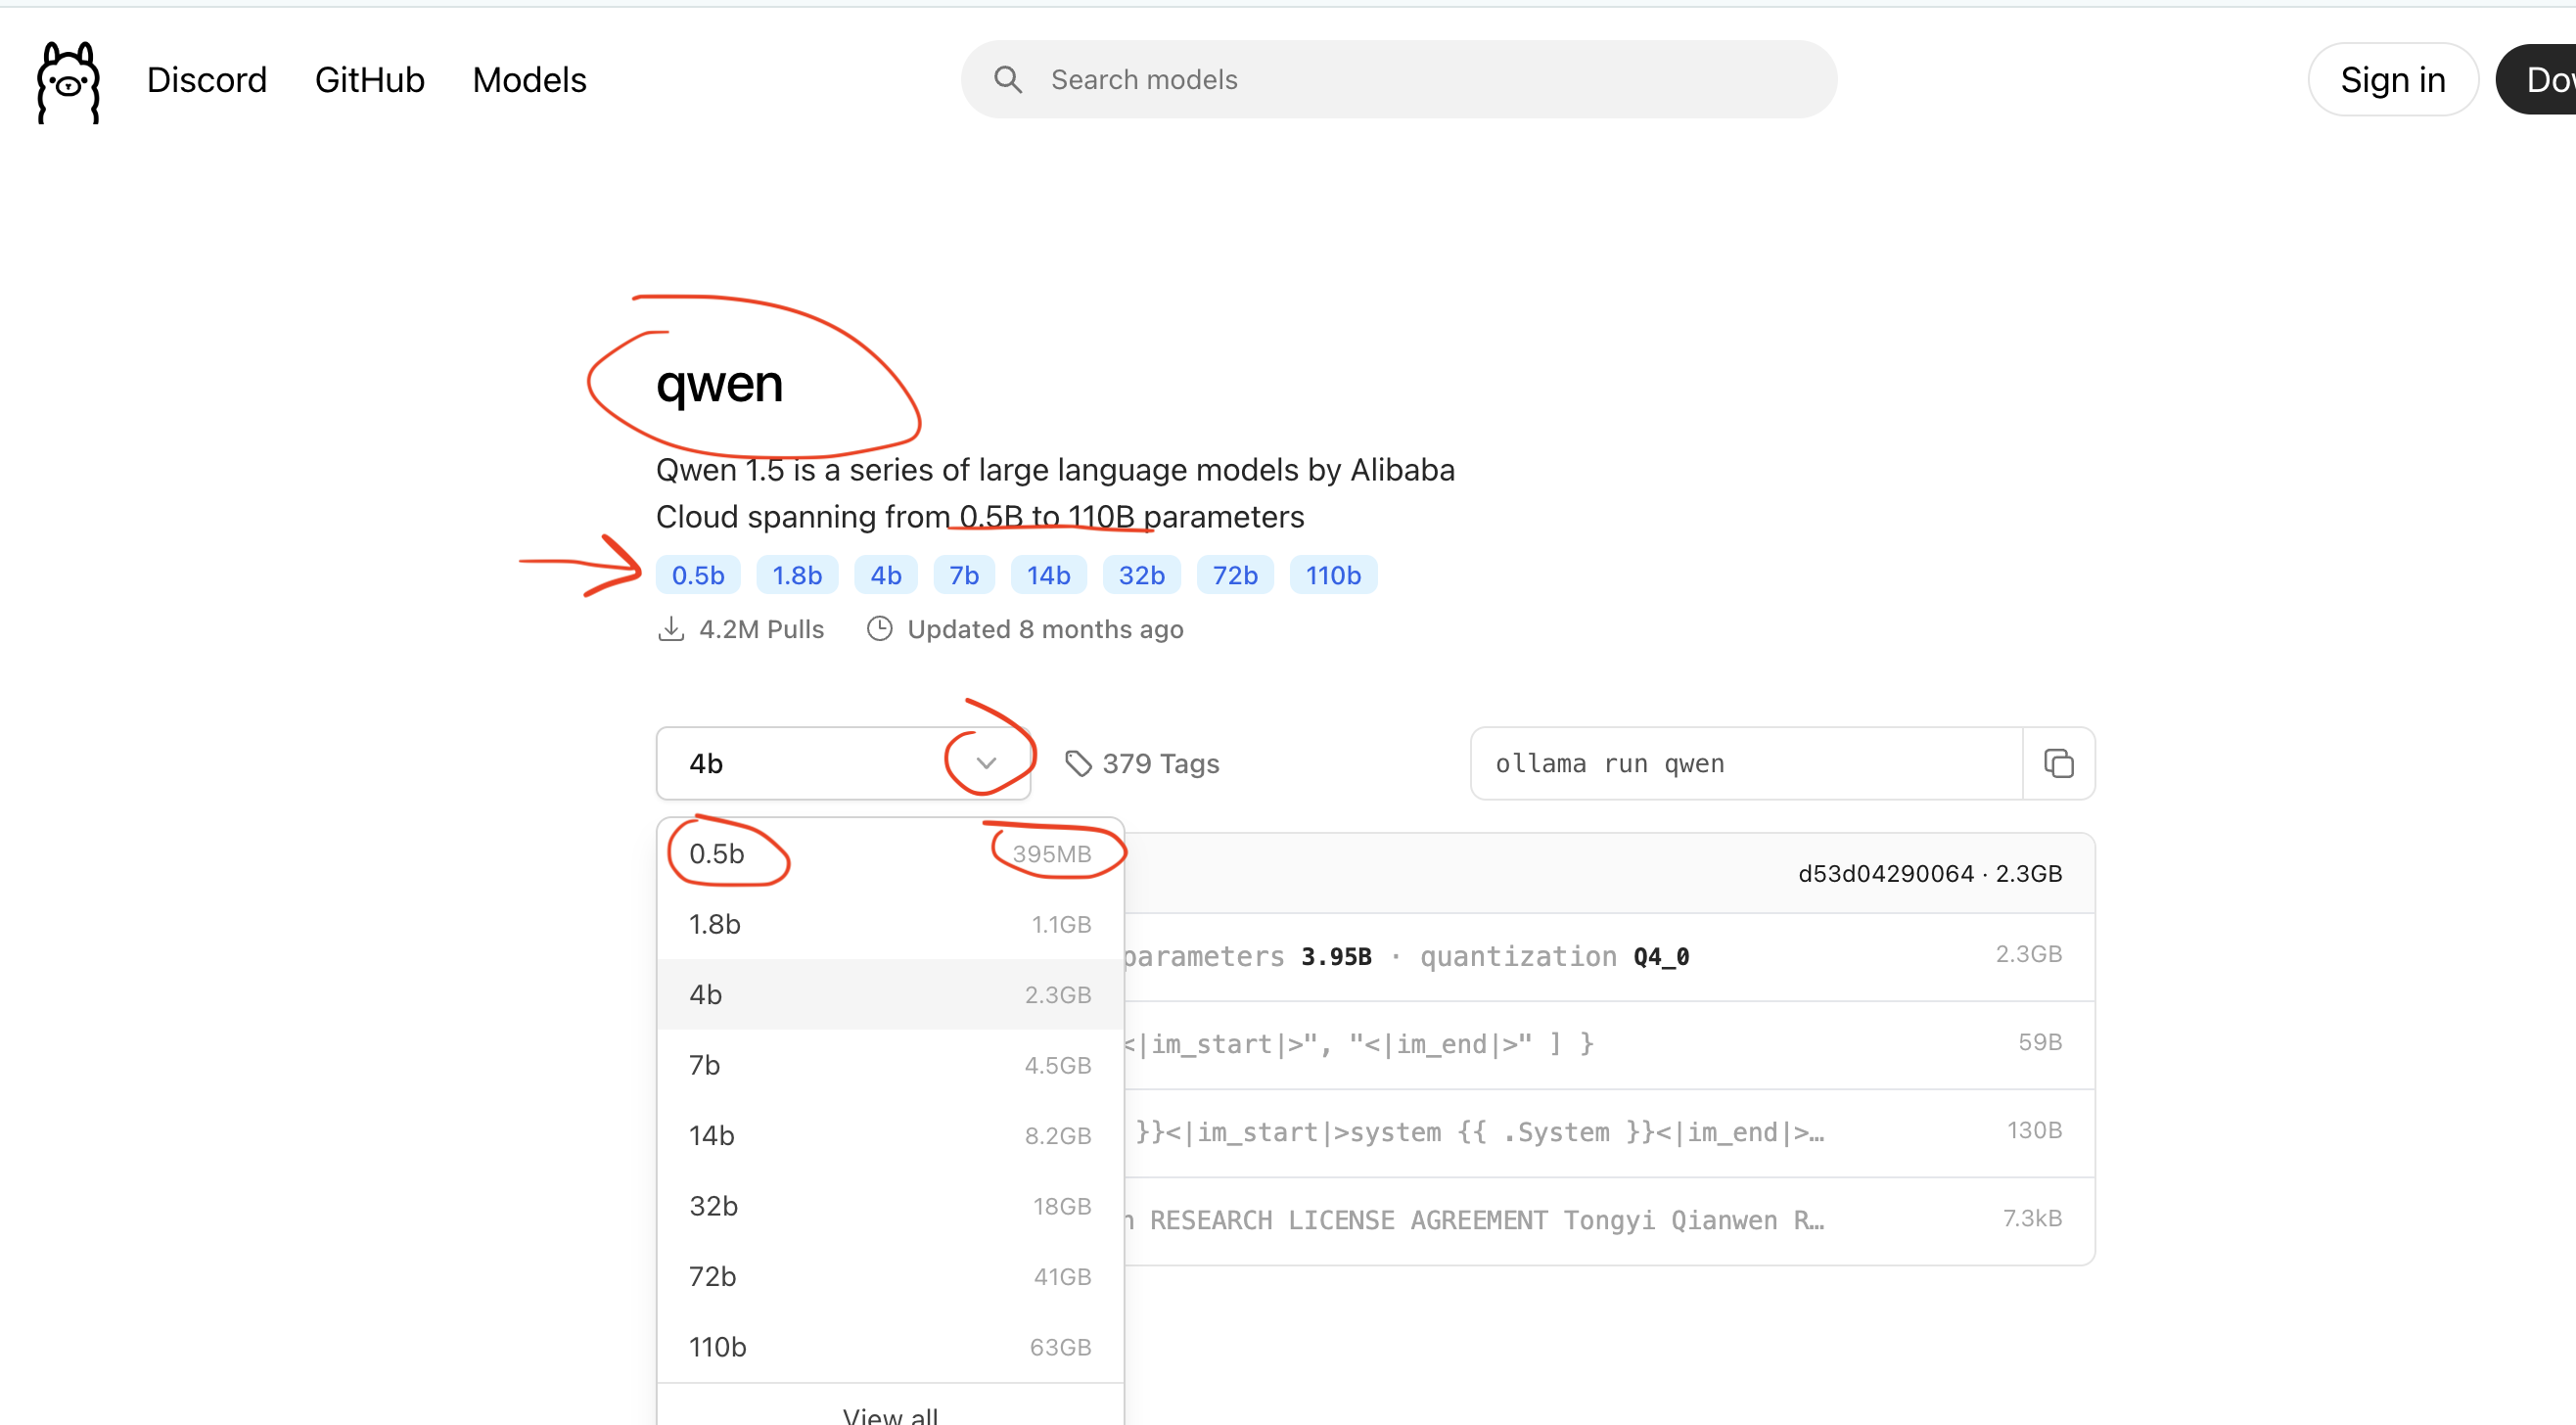Click the Ollama llama logo
This screenshot has height=1425, width=2576.
(x=68, y=81)
